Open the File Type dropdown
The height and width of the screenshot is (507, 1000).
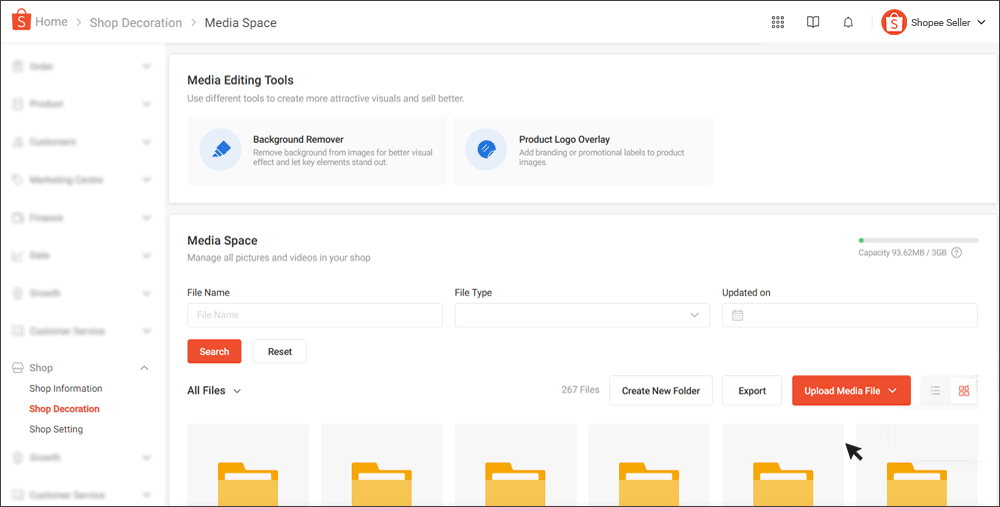coord(582,315)
